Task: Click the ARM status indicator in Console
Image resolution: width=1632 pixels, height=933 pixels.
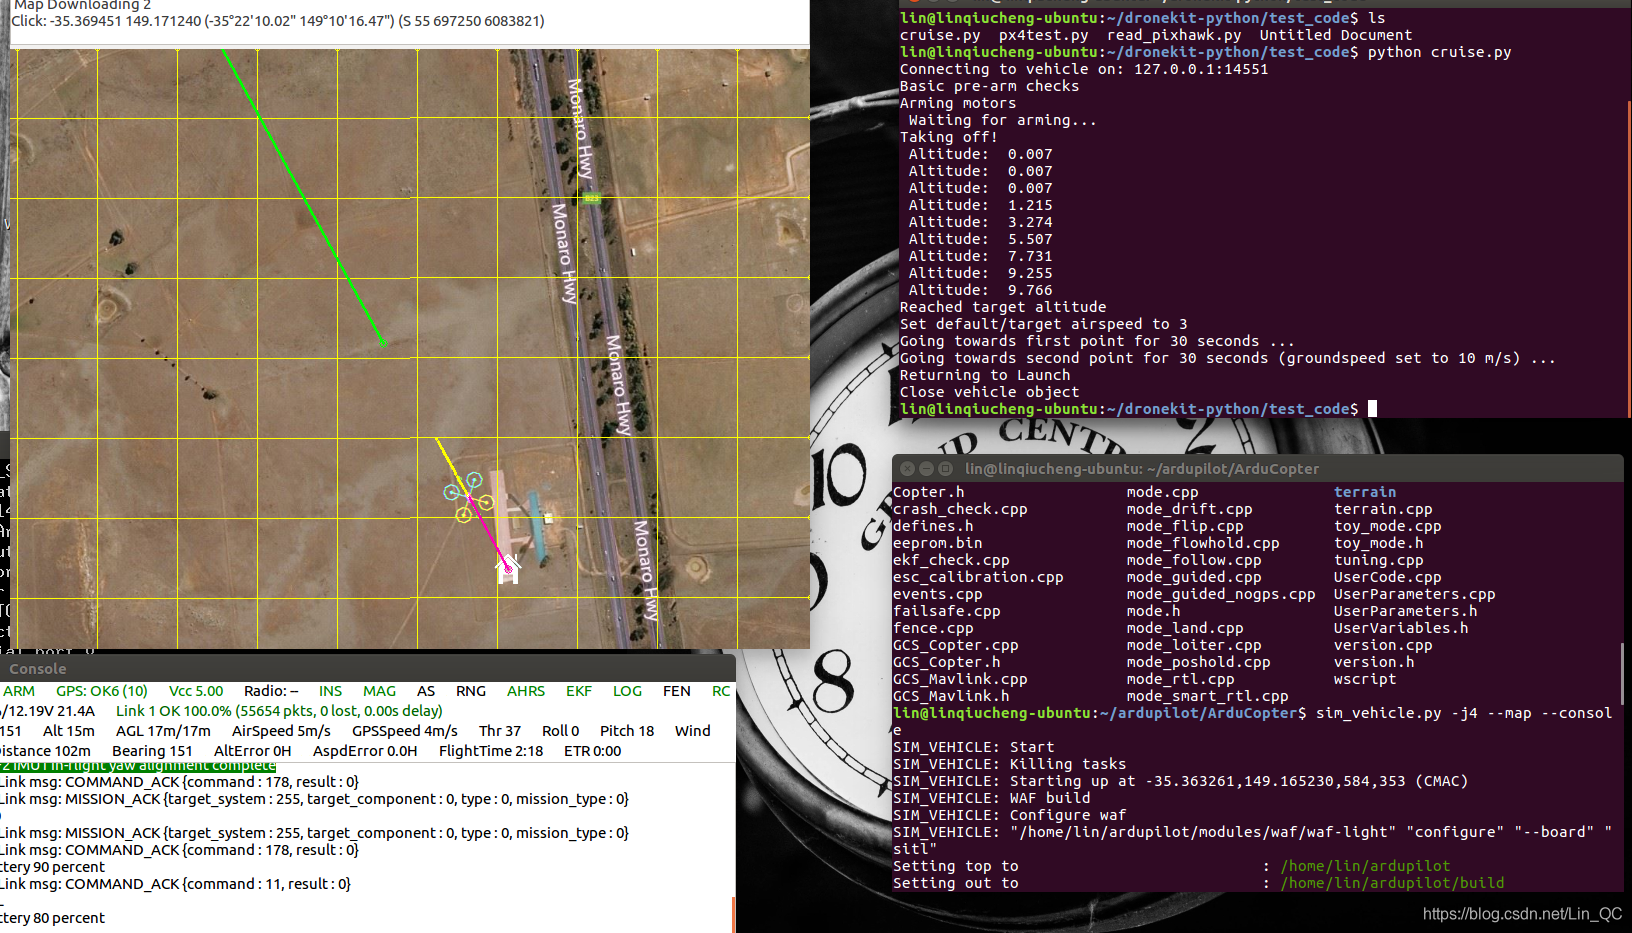Action: click(x=18, y=691)
